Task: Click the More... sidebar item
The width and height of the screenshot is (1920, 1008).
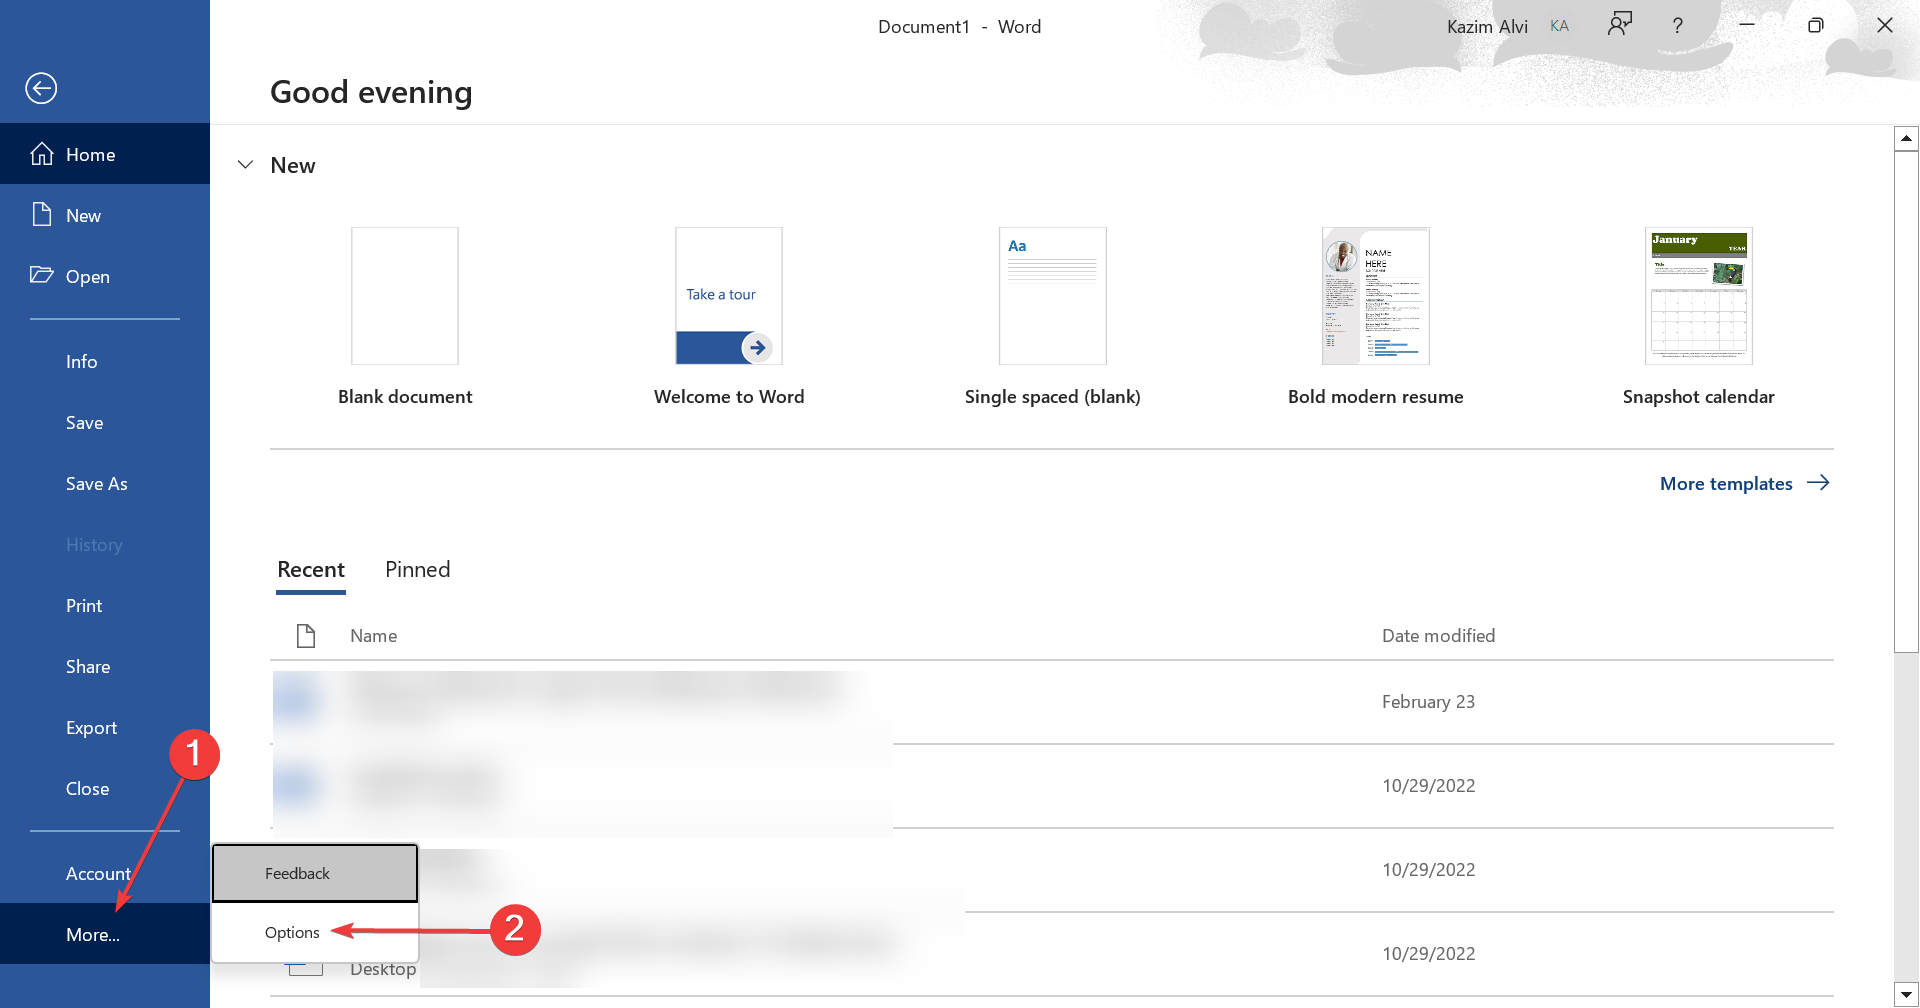Action: [x=105, y=934]
